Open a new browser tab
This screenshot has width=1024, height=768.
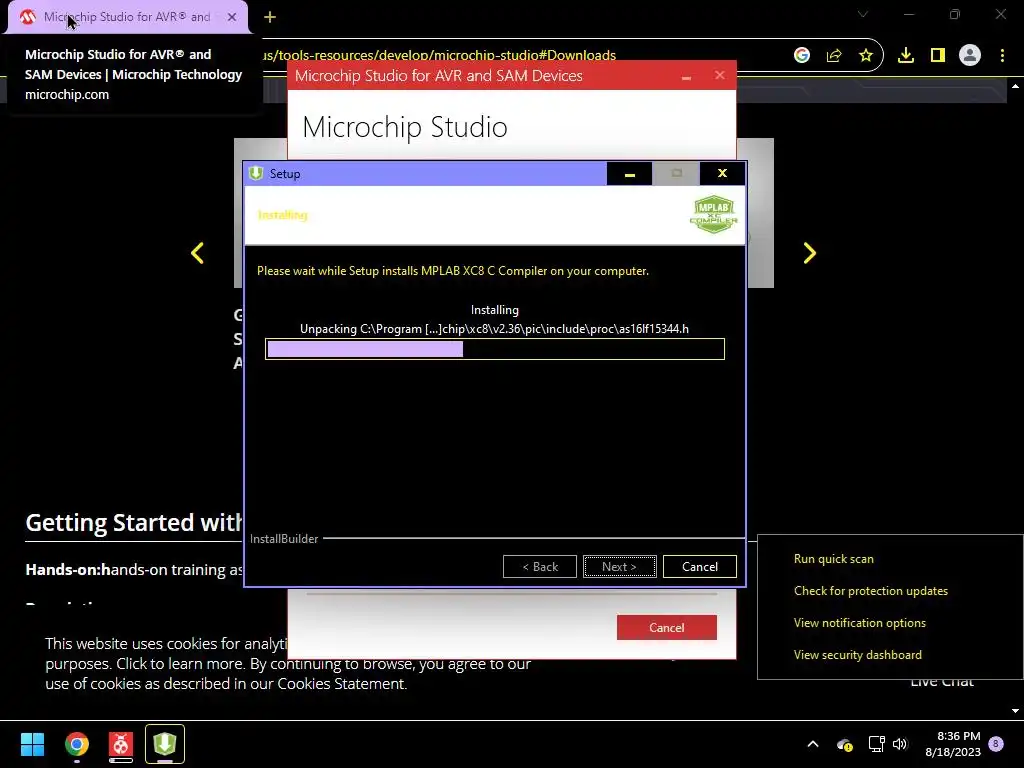tap(270, 17)
